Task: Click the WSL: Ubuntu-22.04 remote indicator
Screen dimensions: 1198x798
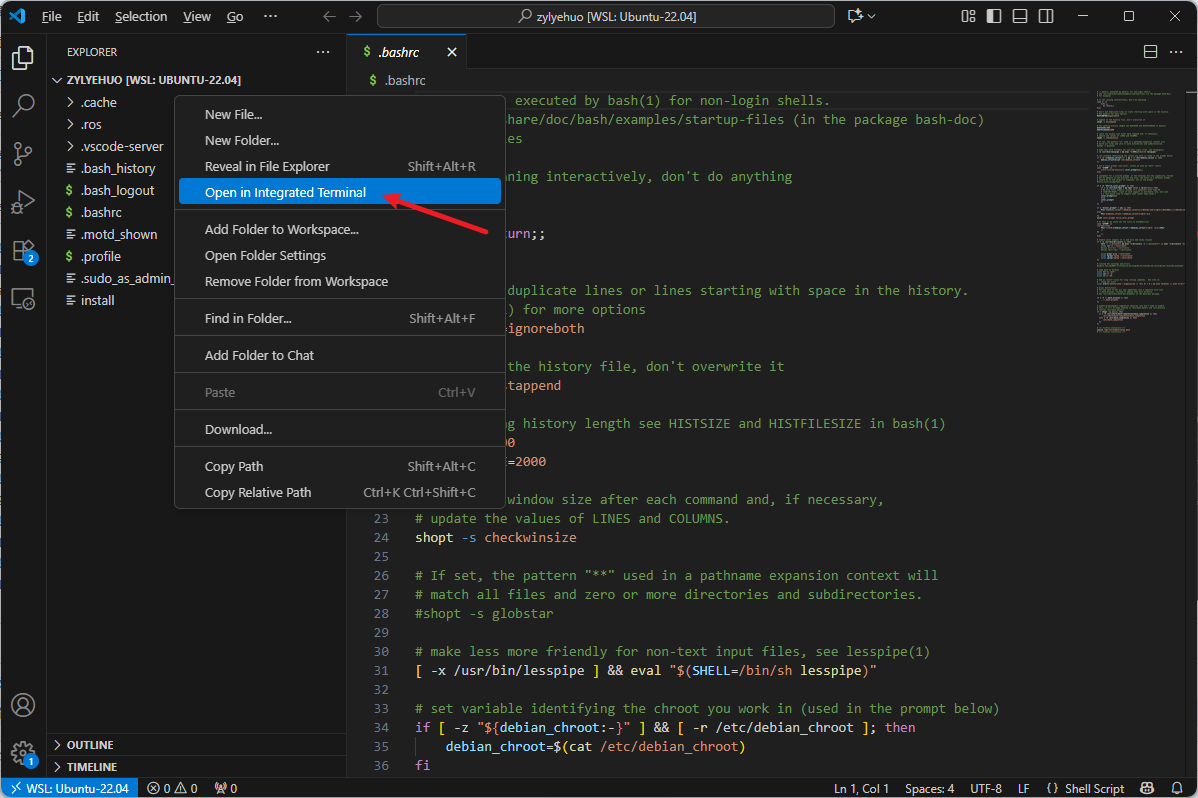Action: coord(70,788)
